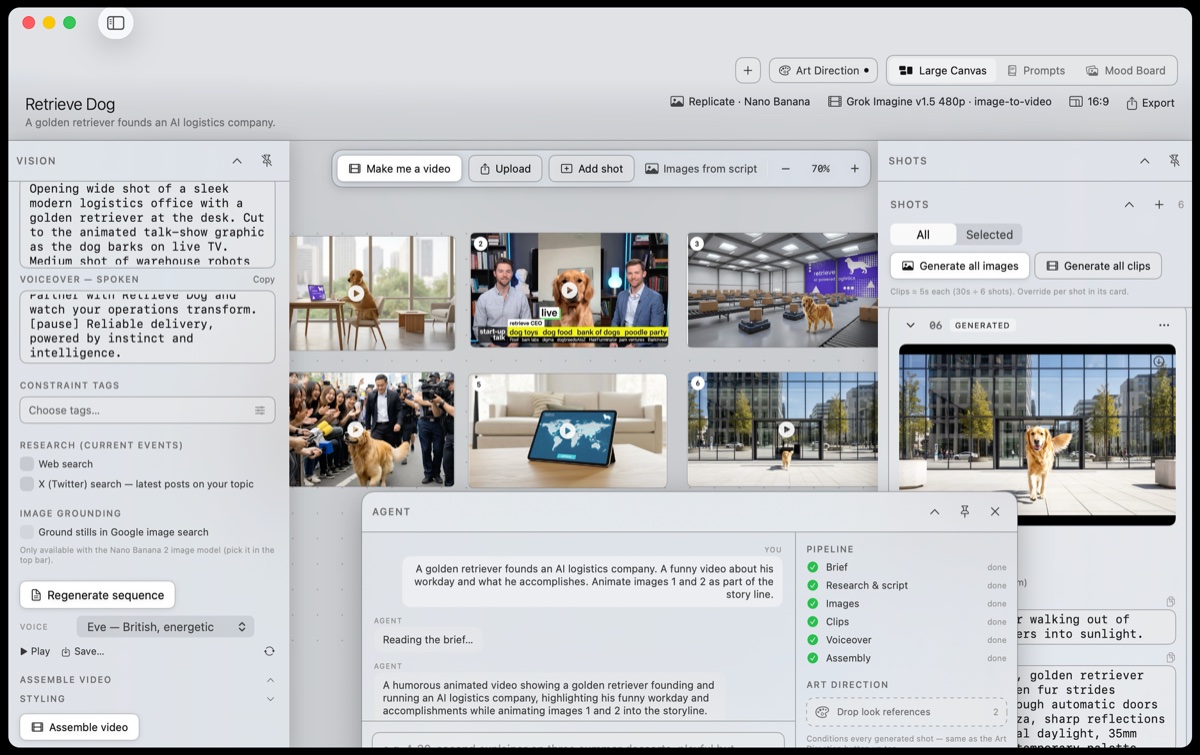Pin the Vision panel

click(x=267, y=160)
